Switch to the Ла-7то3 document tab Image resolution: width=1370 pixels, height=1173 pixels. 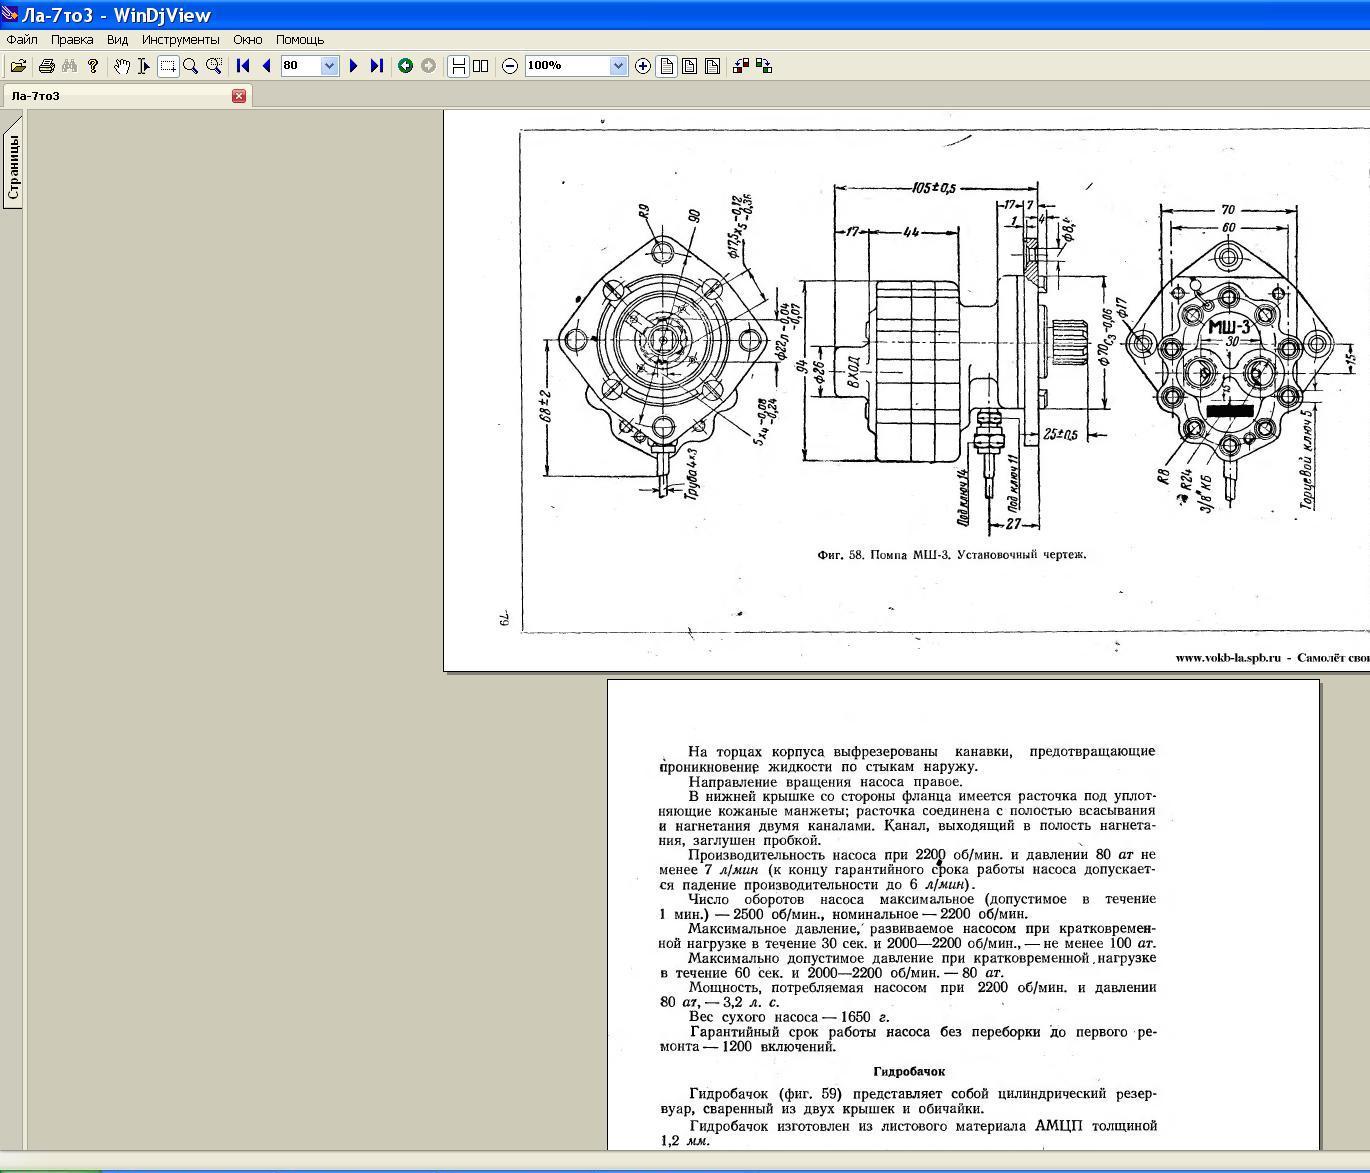pyautogui.click(x=36, y=96)
